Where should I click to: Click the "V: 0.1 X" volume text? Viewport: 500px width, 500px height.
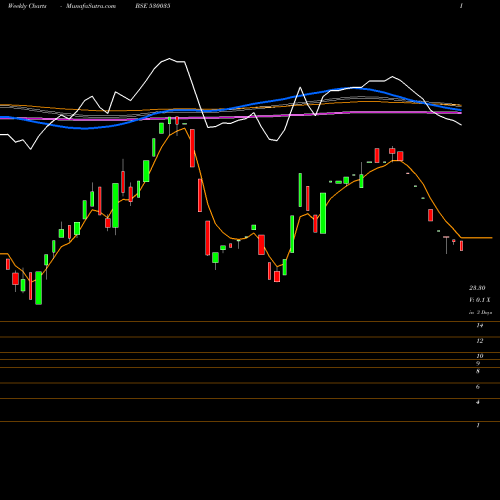tap(480, 300)
